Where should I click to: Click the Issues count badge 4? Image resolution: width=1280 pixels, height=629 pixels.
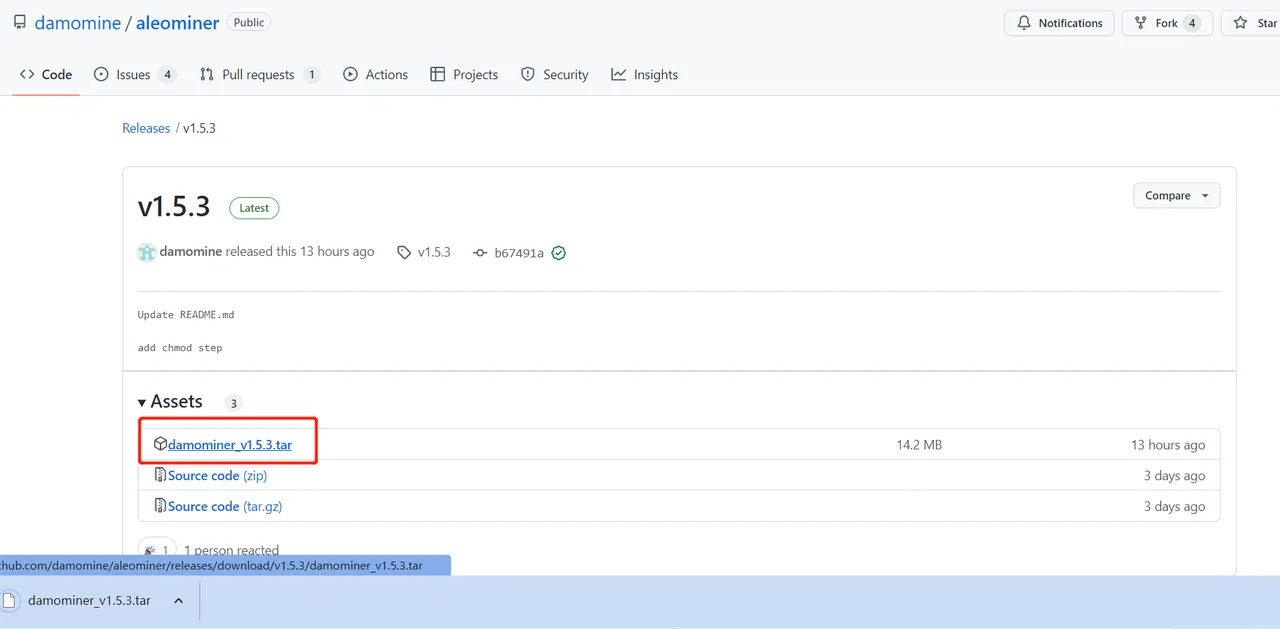(167, 74)
